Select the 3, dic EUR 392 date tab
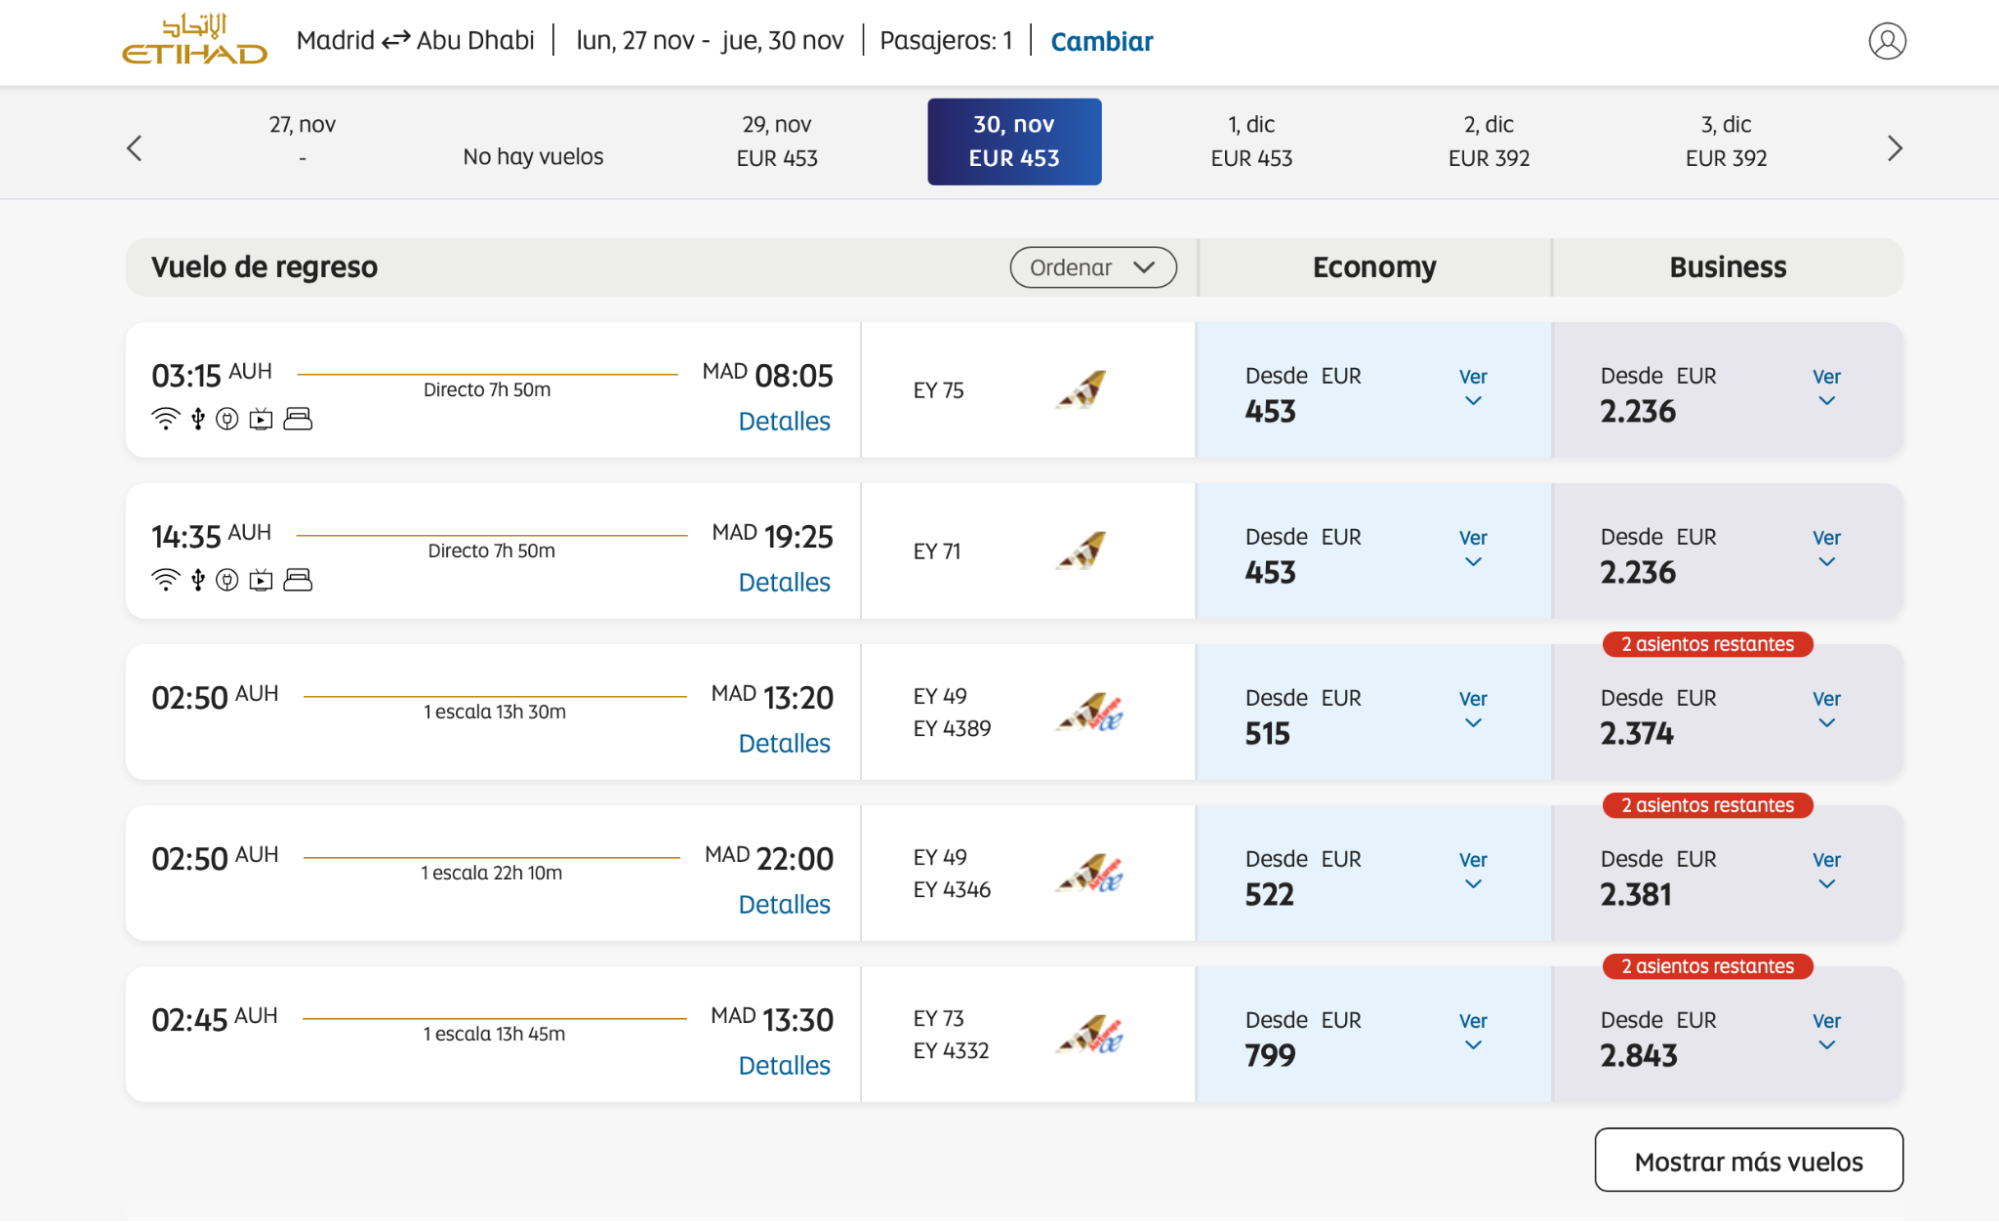1999x1222 pixels. [x=1726, y=141]
